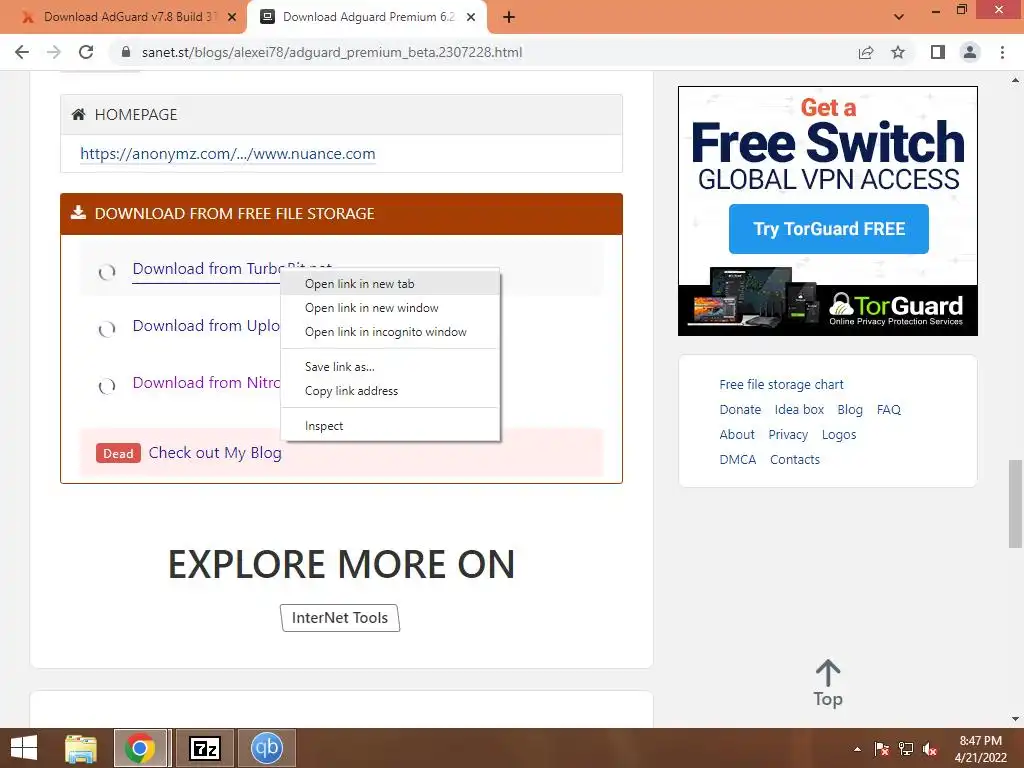Open the browser side panel
The image size is (1024, 768).
938,52
